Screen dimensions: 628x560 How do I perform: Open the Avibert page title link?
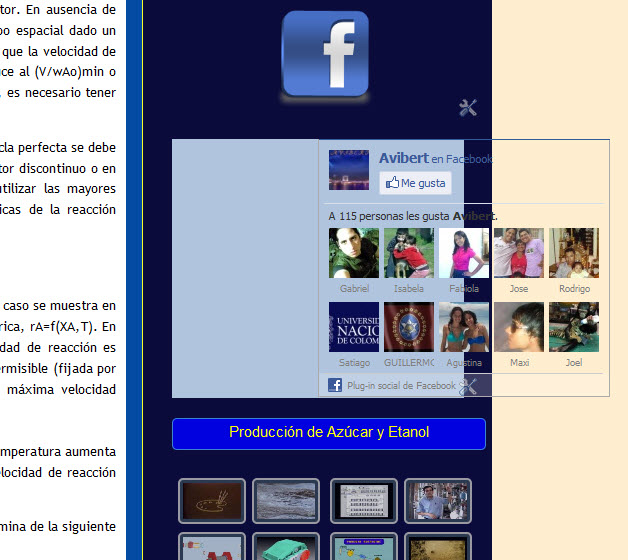404,158
